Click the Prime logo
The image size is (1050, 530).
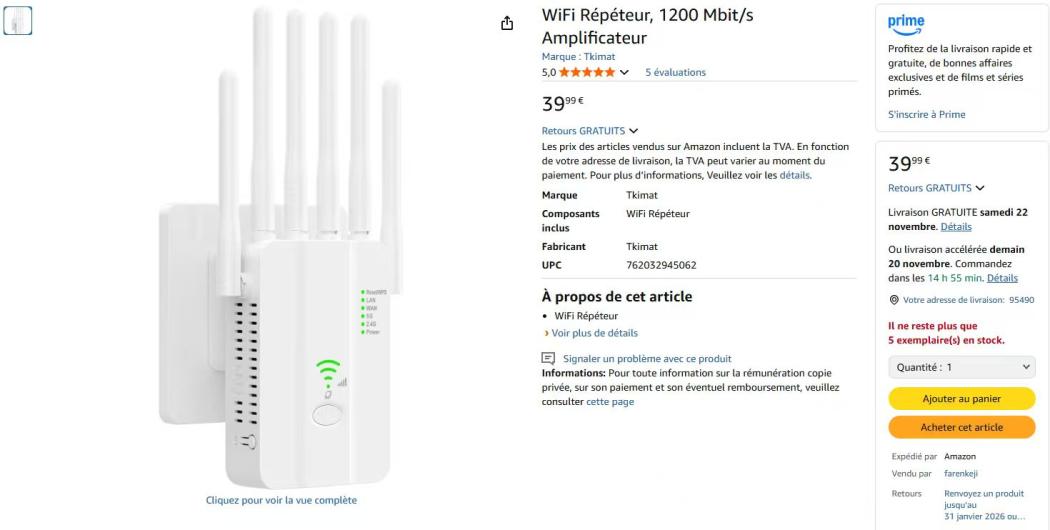(x=906, y=23)
